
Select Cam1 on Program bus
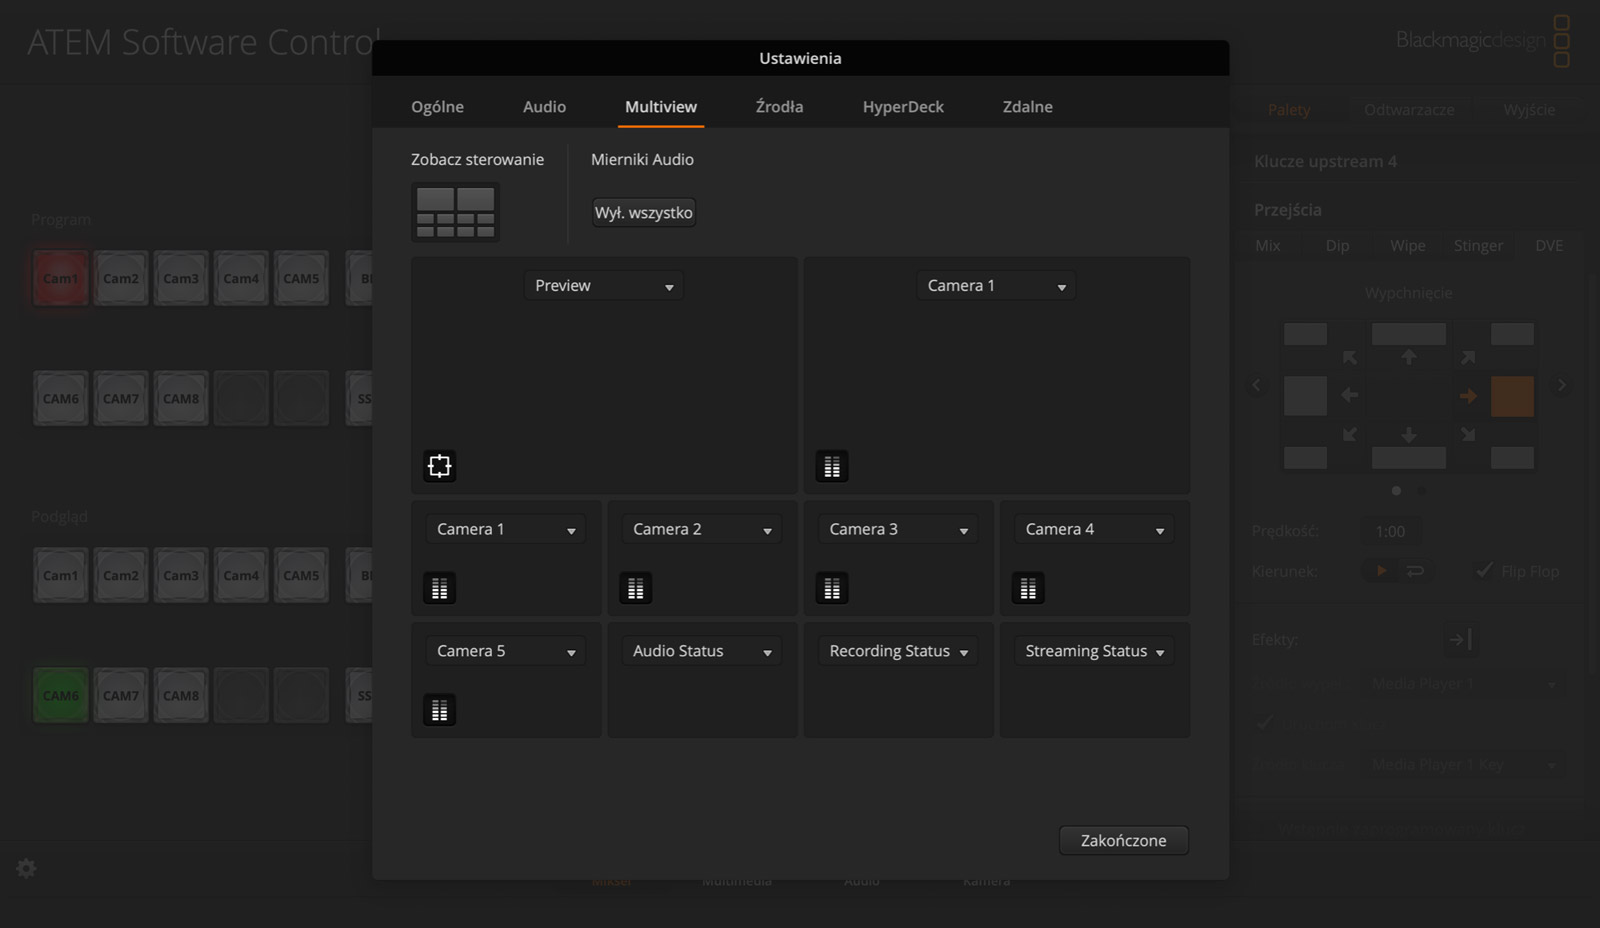coord(60,278)
